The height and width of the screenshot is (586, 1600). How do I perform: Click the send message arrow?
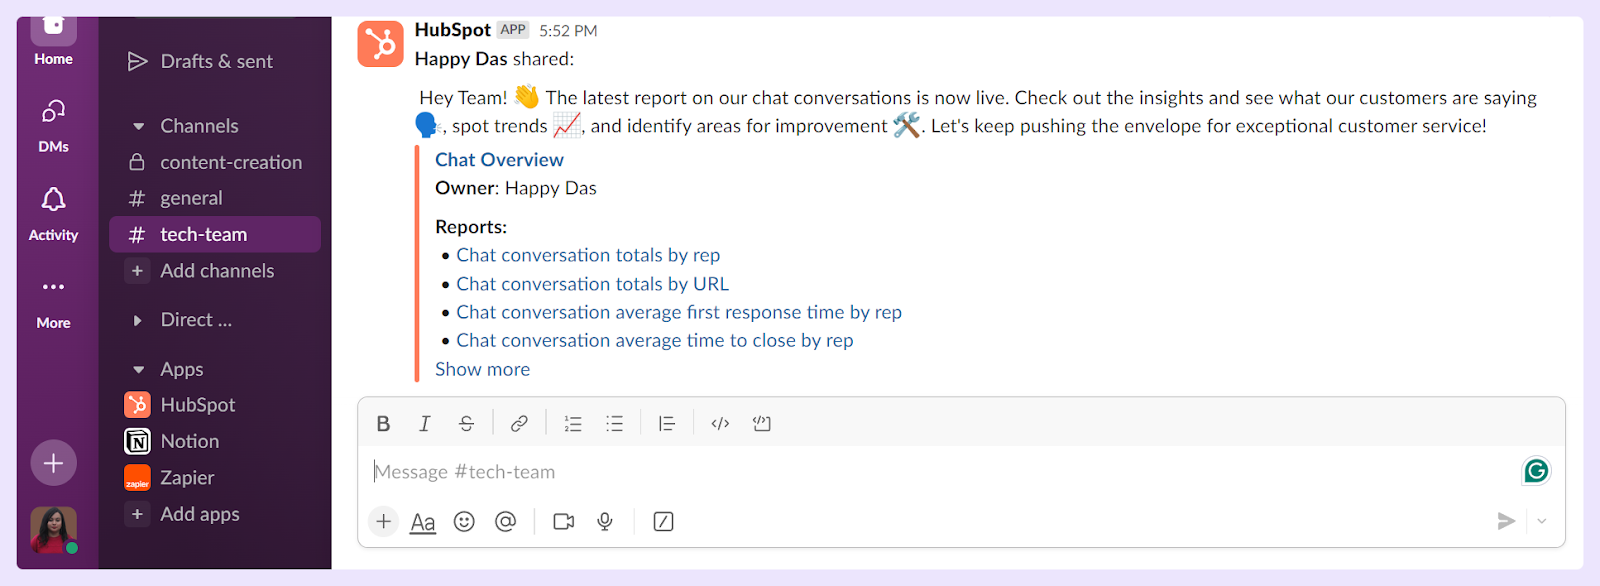(x=1506, y=521)
